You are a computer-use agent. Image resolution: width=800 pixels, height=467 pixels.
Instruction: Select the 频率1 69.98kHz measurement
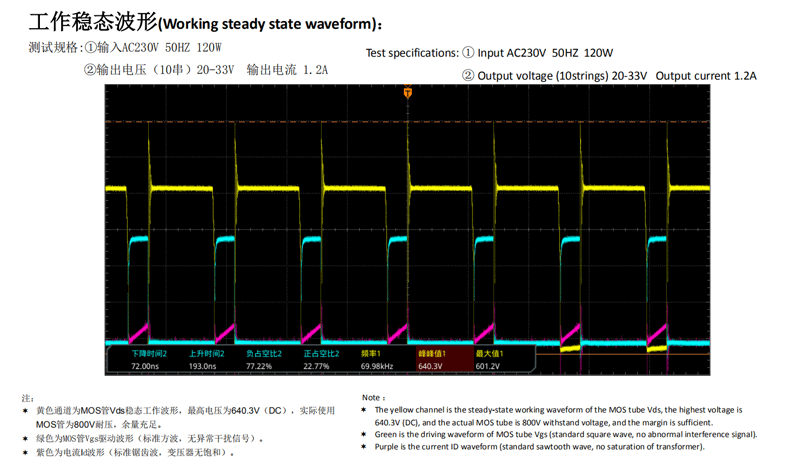tap(377, 360)
